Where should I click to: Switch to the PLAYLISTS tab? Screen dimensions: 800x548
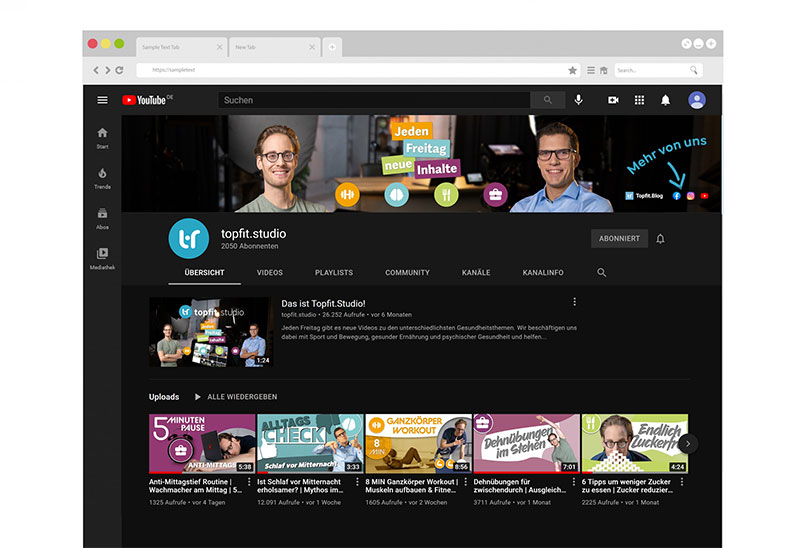coord(334,272)
